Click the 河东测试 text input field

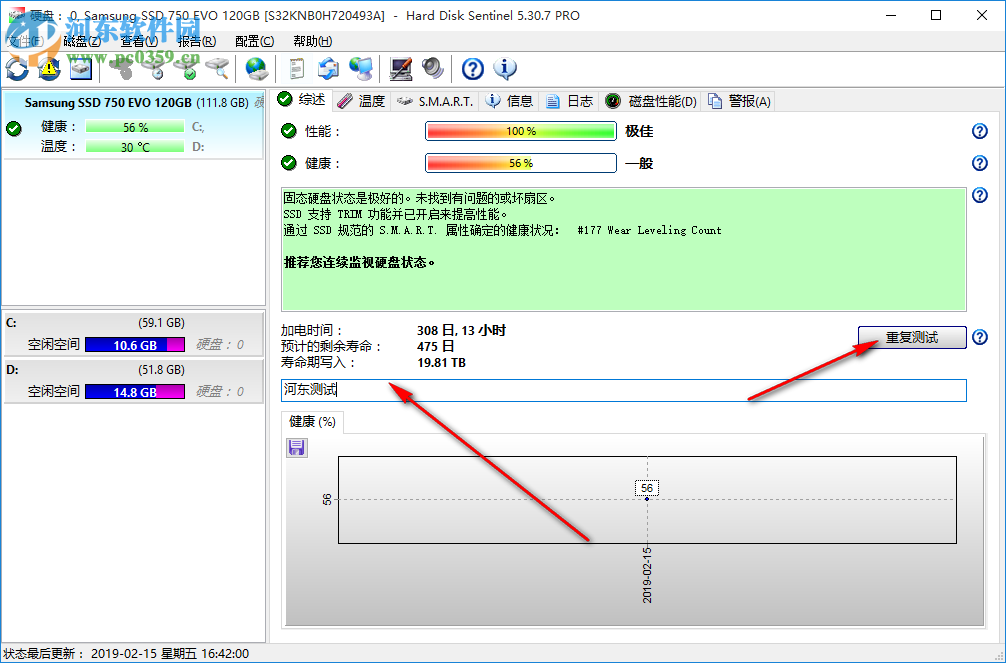click(500, 390)
